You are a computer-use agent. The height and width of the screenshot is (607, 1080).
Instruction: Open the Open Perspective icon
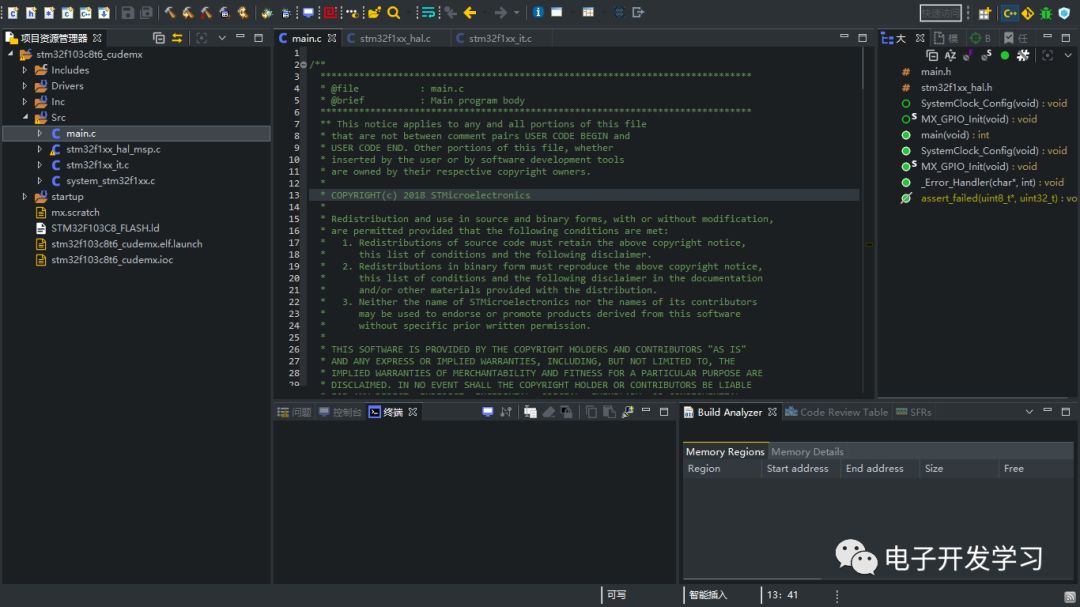pyautogui.click(x=984, y=13)
